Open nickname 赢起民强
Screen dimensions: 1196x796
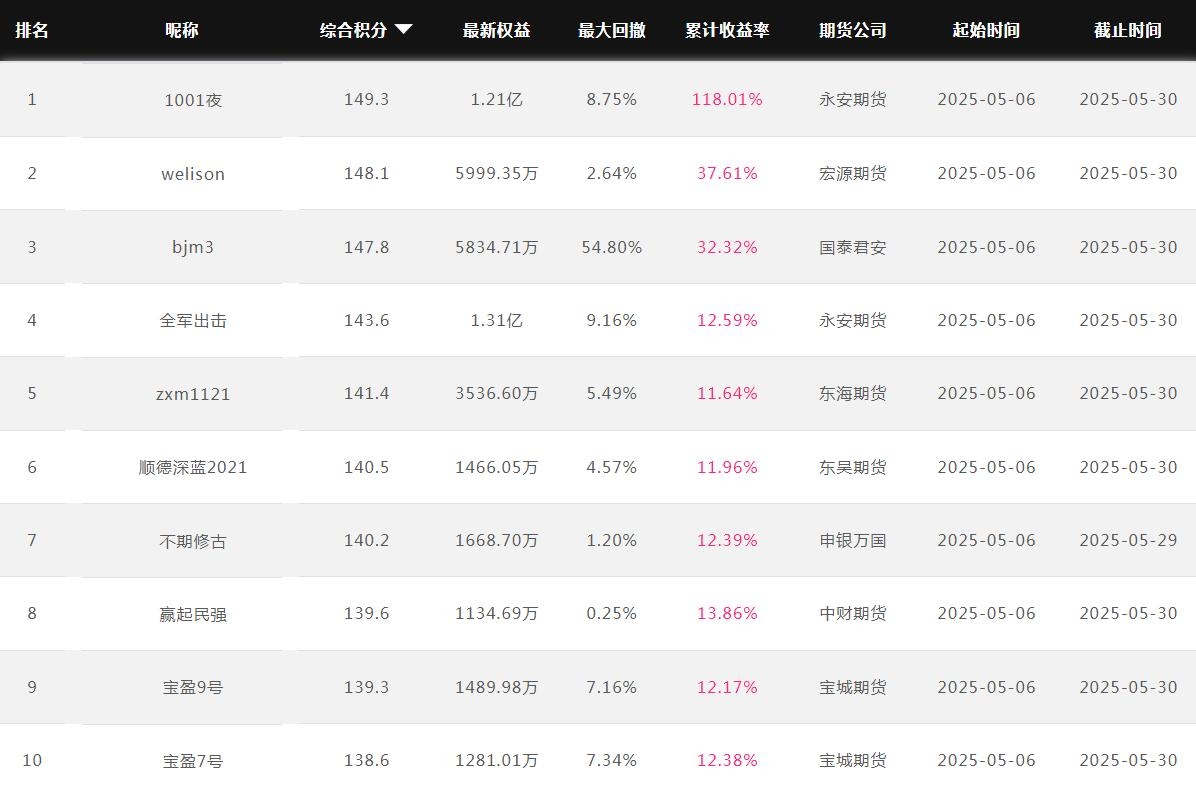click(x=193, y=614)
